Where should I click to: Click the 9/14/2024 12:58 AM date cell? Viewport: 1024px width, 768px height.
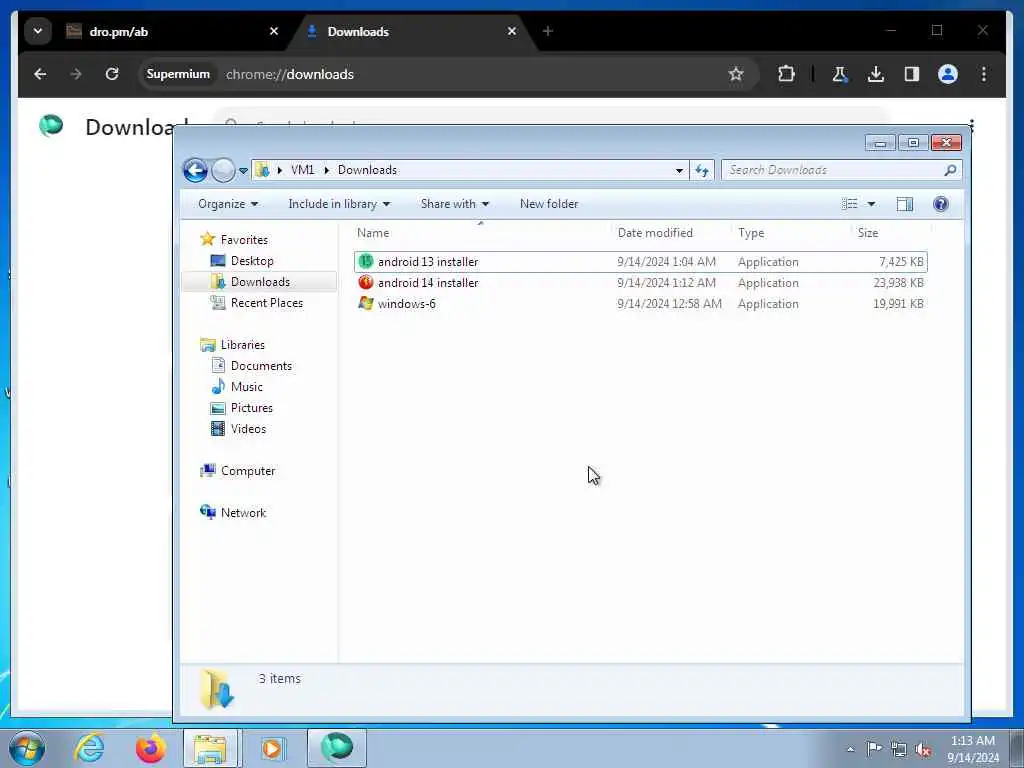(669, 304)
